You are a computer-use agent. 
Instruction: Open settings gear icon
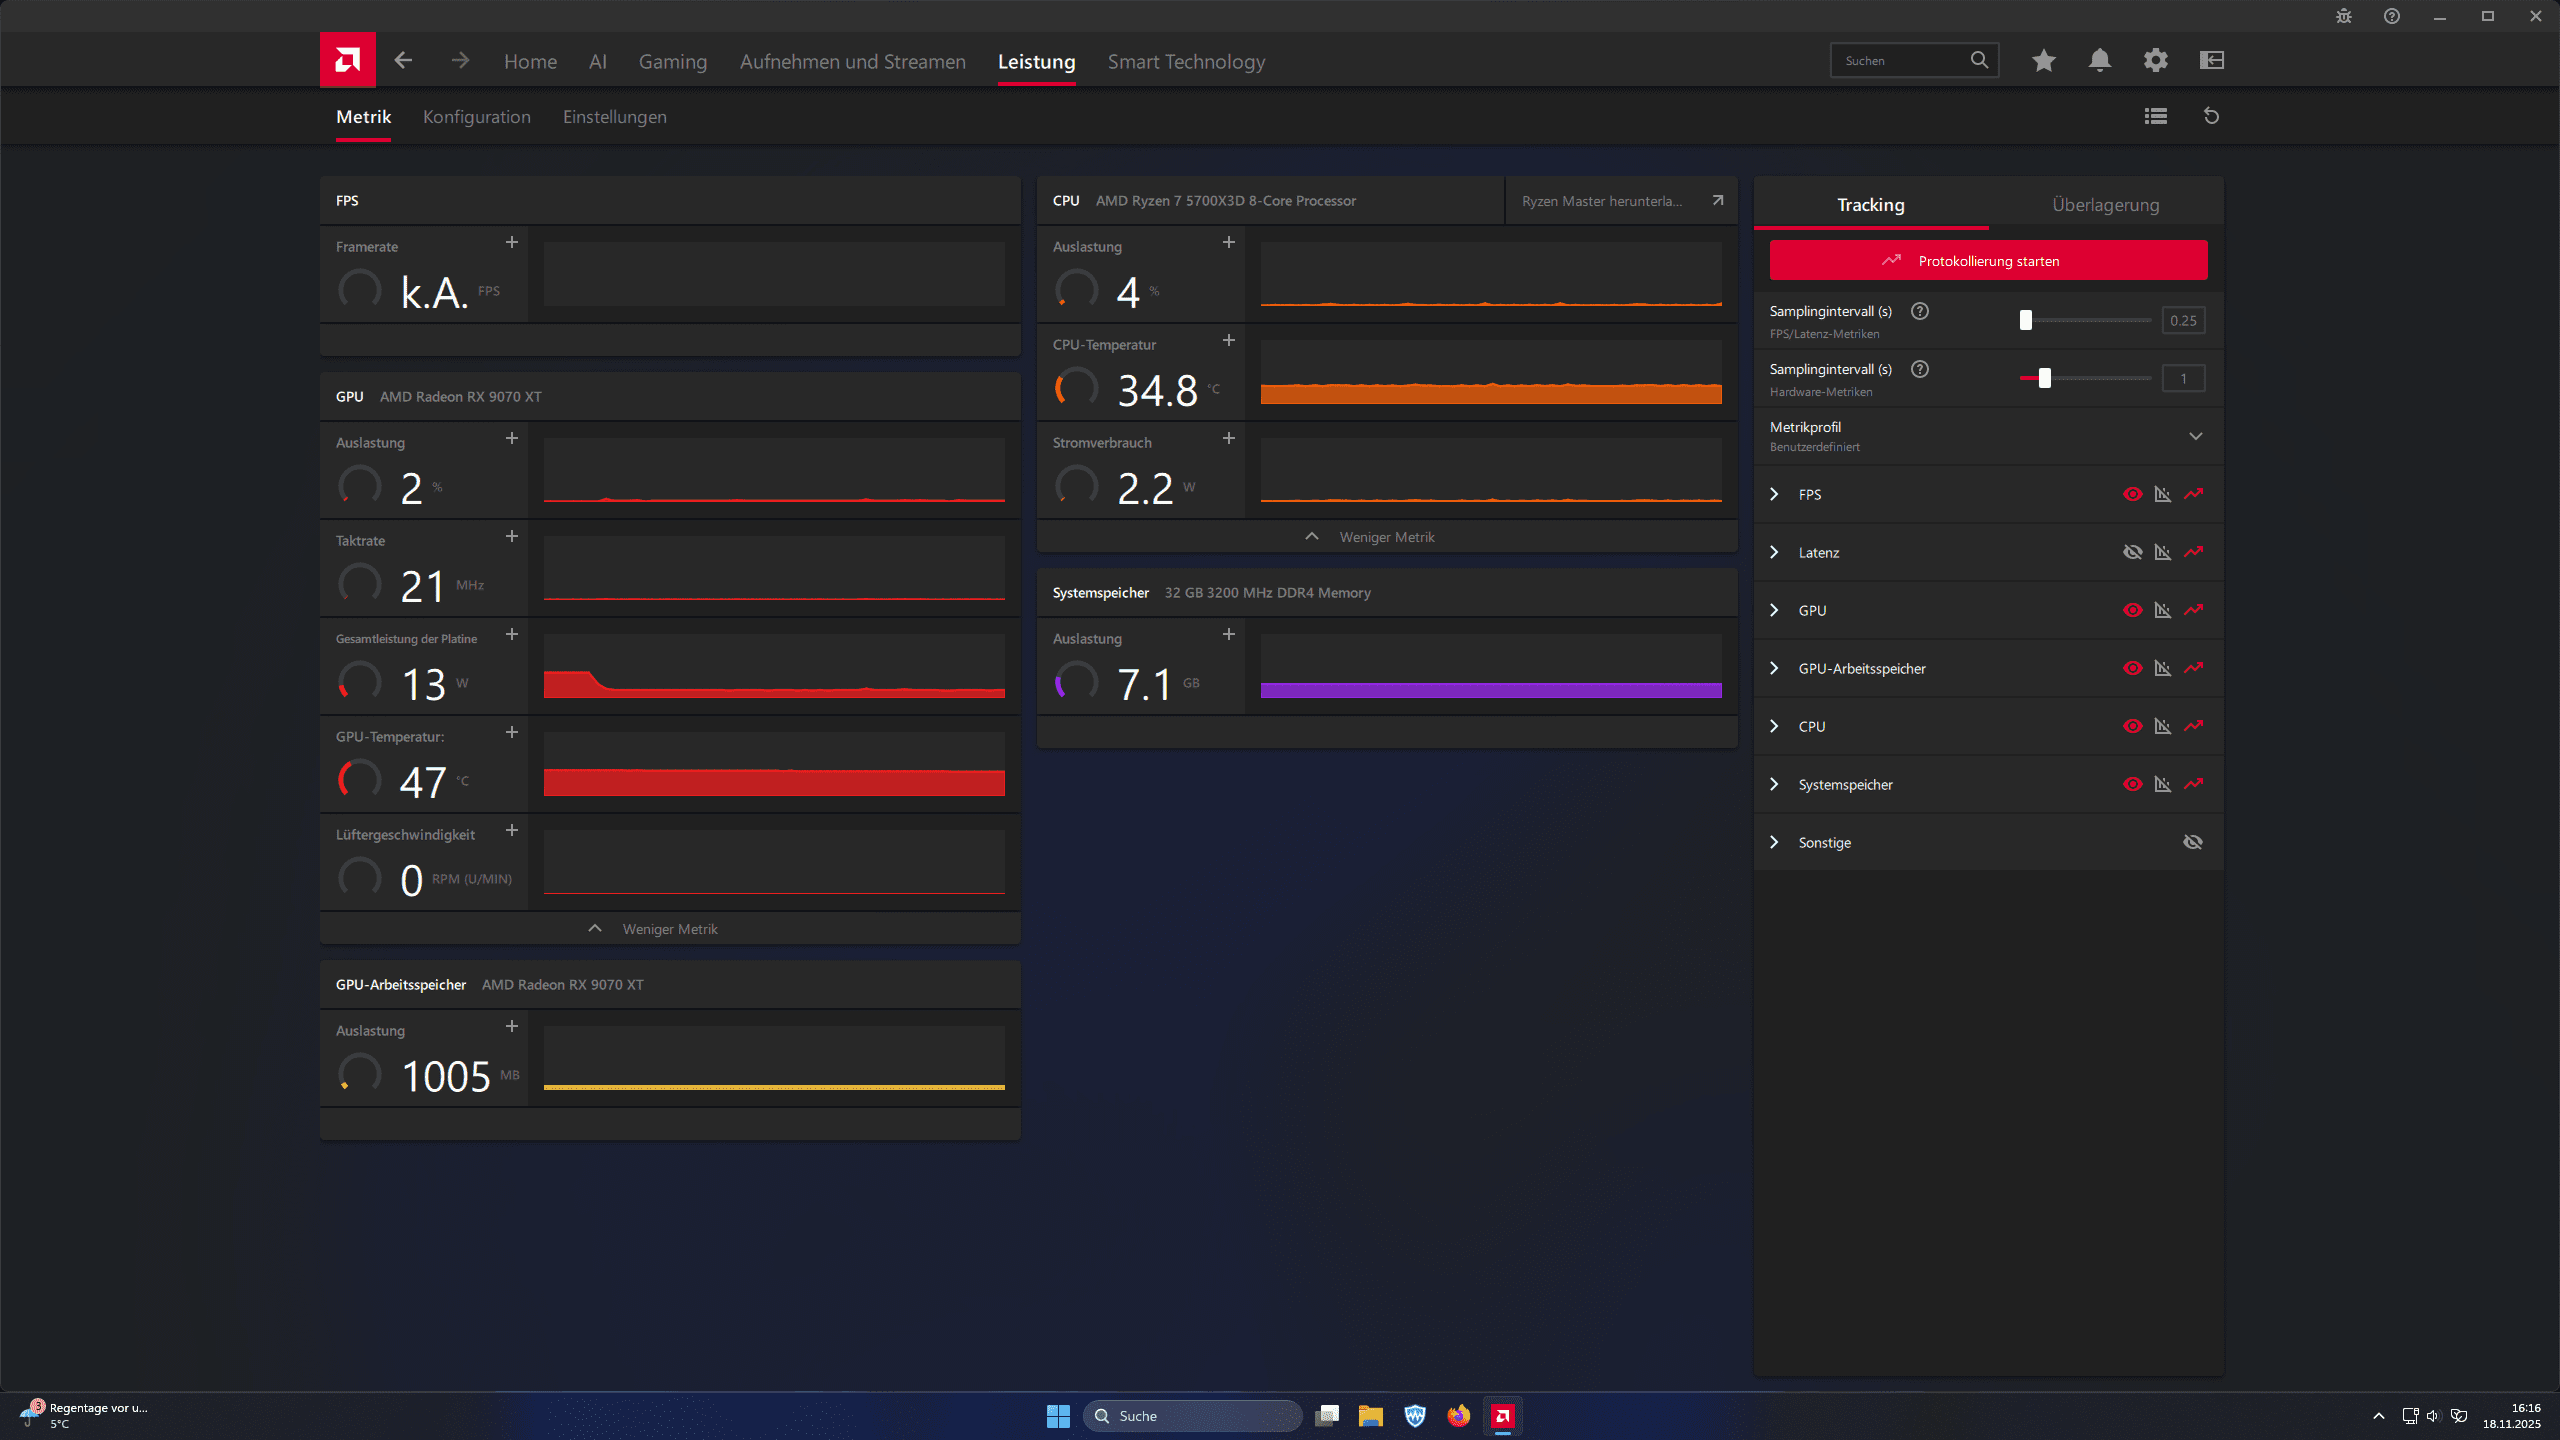tap(2155, 60)
